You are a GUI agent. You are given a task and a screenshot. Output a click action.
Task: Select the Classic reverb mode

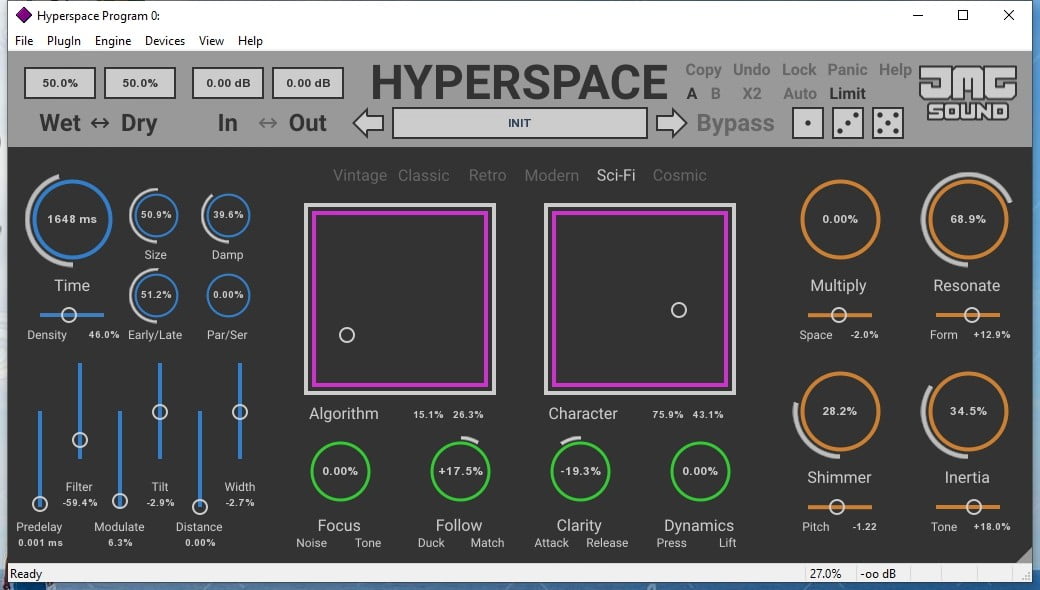click(424, 176)
